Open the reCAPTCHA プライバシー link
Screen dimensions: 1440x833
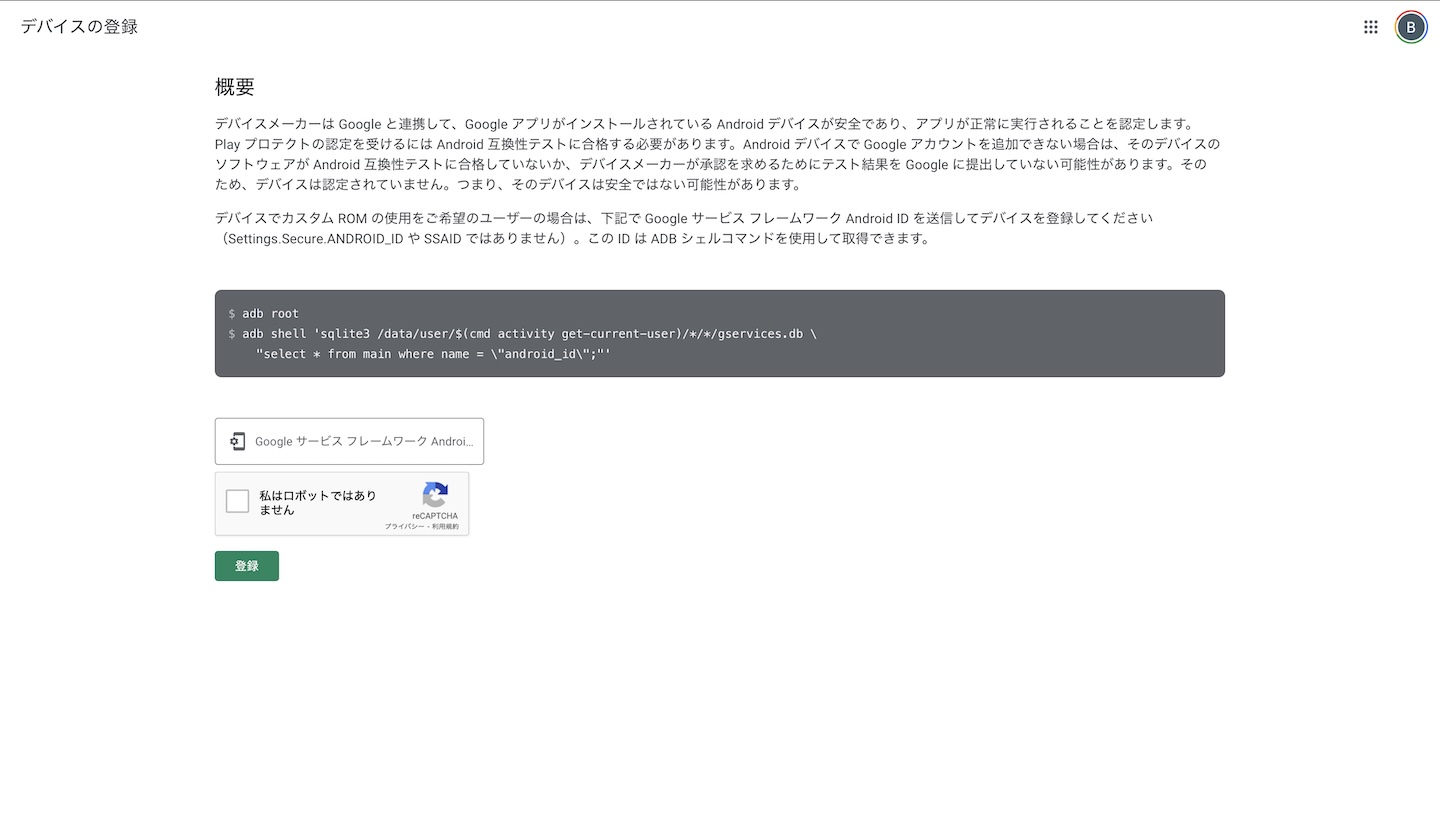coord(406,526)
